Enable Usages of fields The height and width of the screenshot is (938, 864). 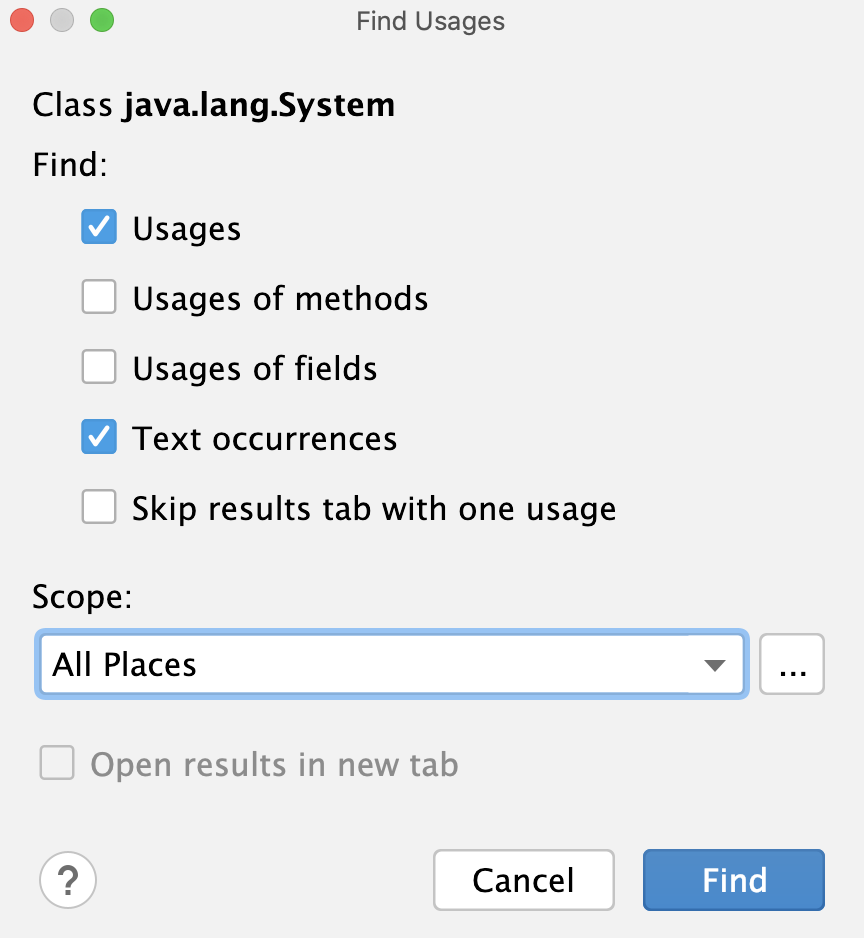pyautogui.click(x=98, y=367)
